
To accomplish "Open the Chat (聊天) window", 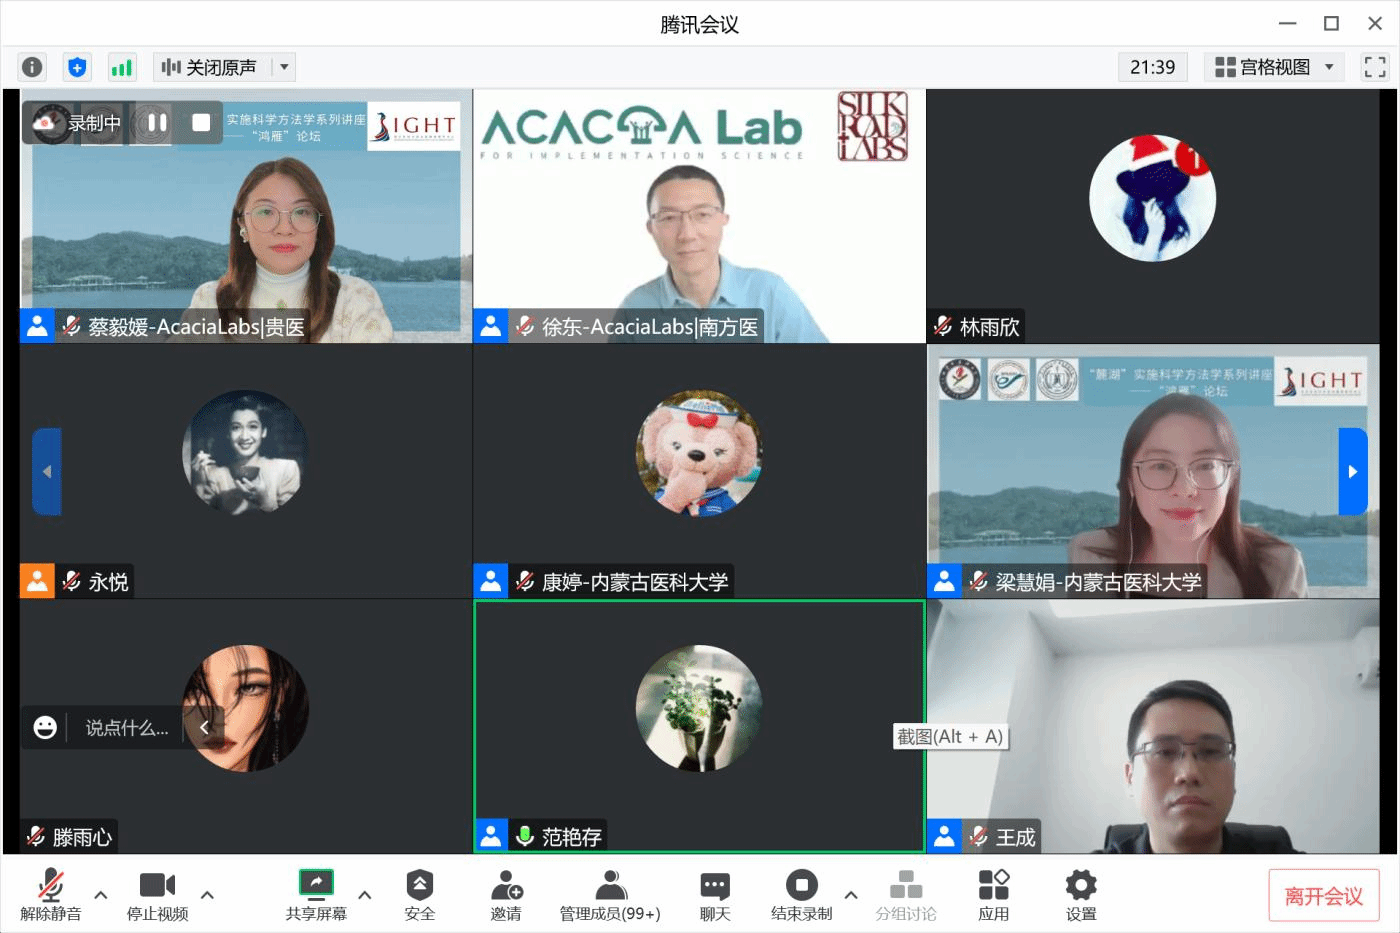I will (714, 895).
